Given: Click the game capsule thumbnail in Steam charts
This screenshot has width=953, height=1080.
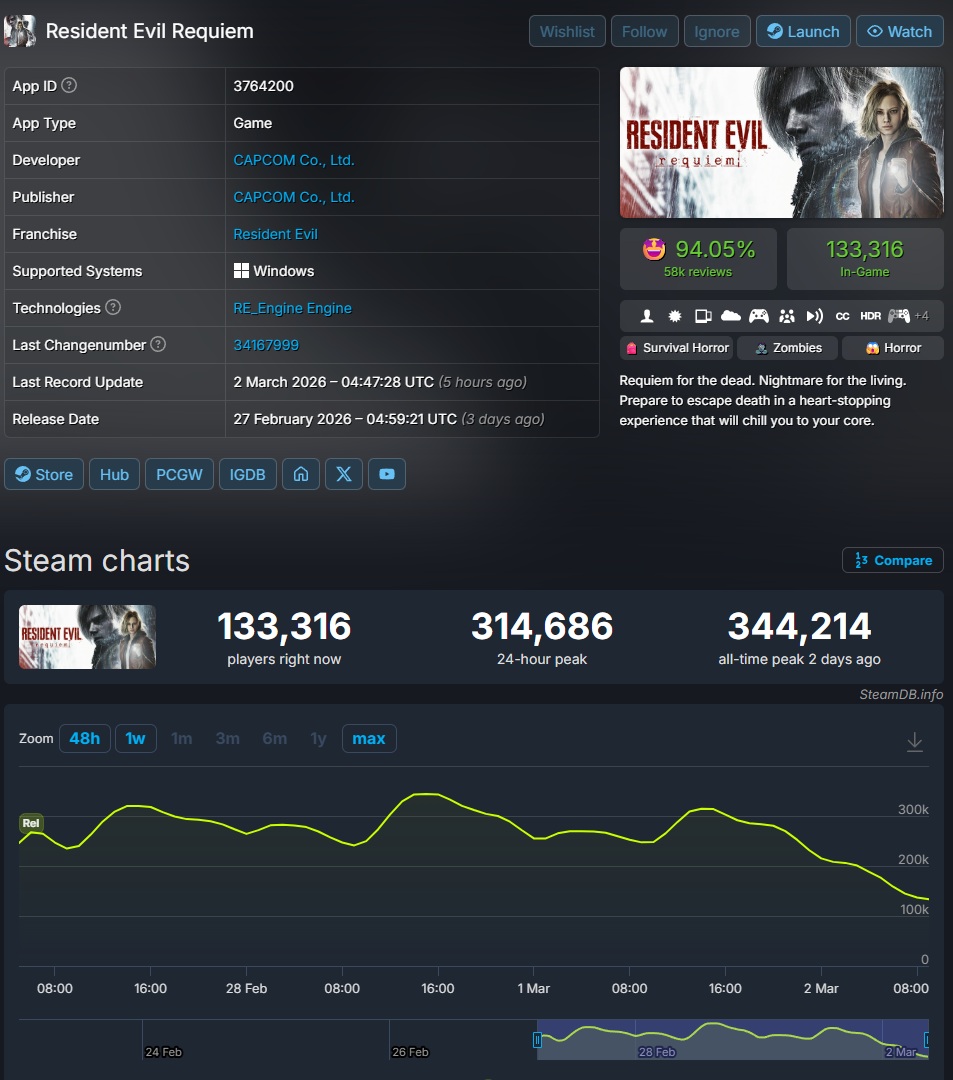Looking at the screenshot, I should [x=86, y=637].
